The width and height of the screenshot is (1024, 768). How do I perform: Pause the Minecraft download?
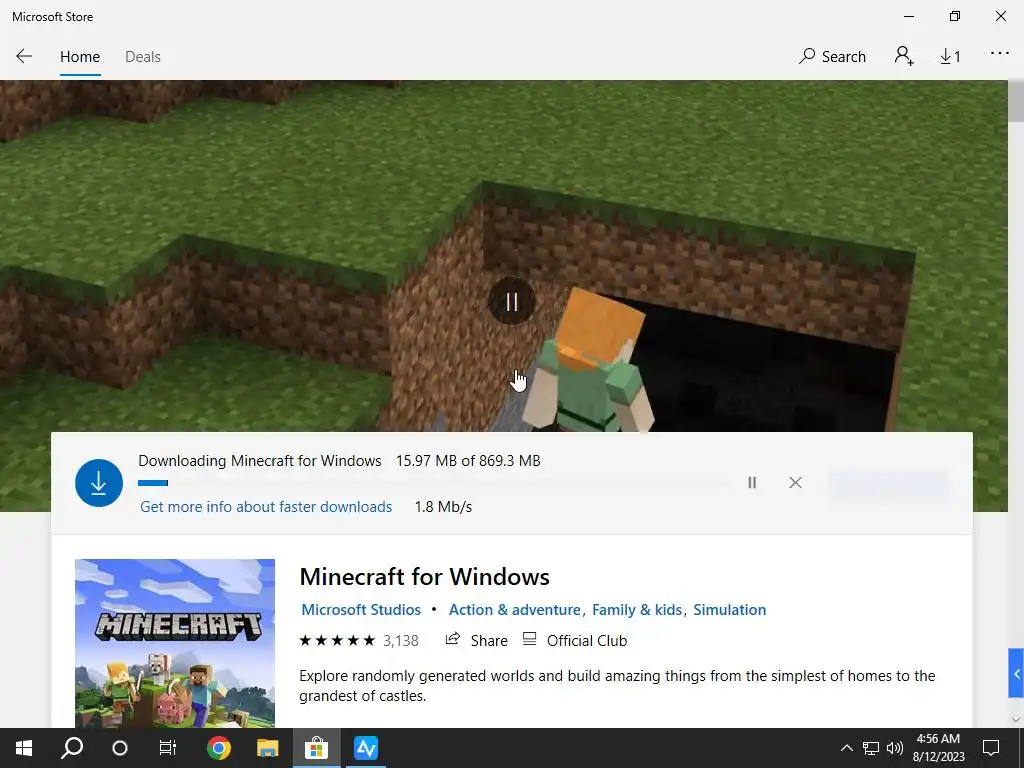coord(752,483)
